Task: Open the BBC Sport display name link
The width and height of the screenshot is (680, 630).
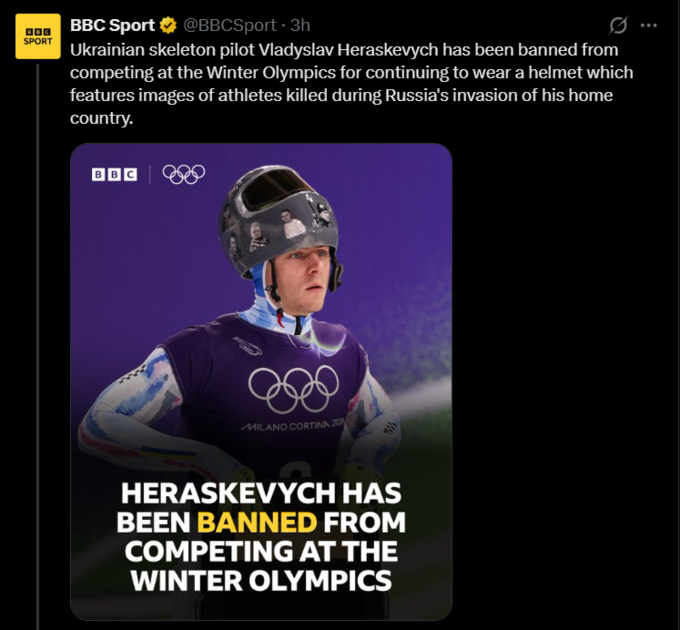Action: tap(112, 26)
